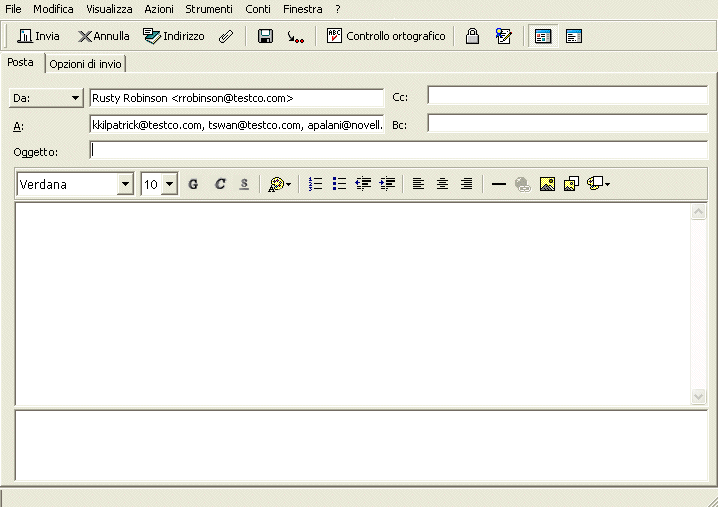Center align text
The image size is (718, 507).
tap(442, 184)
